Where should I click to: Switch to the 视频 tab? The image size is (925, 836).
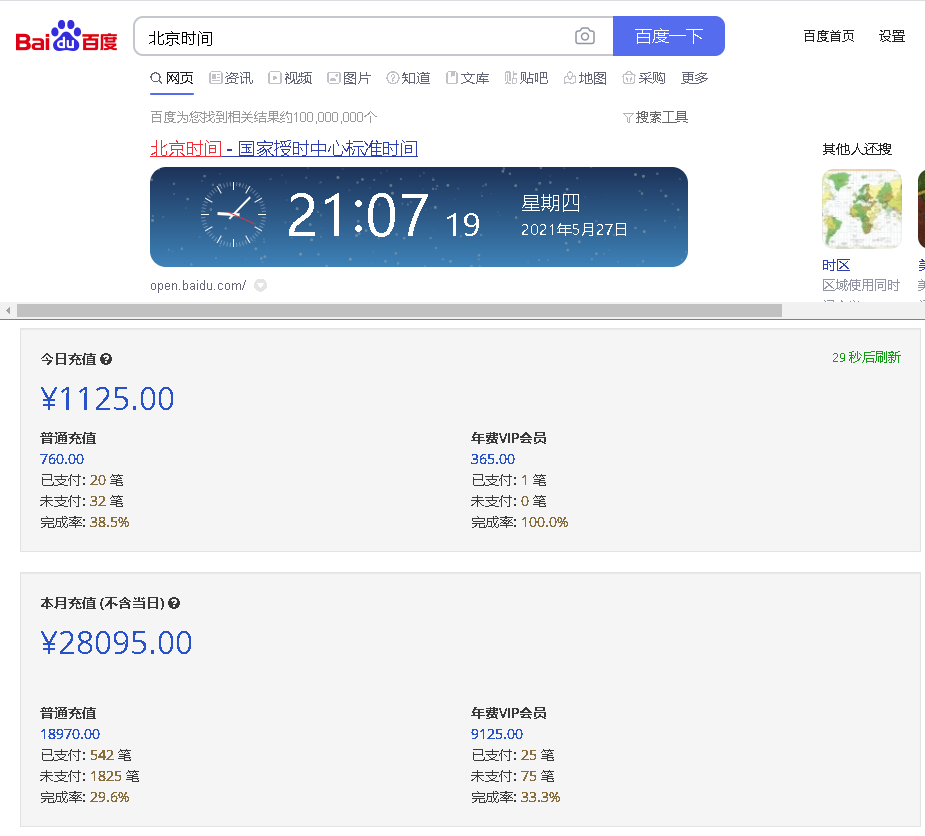pyautogui.click(x=290, y=78)
